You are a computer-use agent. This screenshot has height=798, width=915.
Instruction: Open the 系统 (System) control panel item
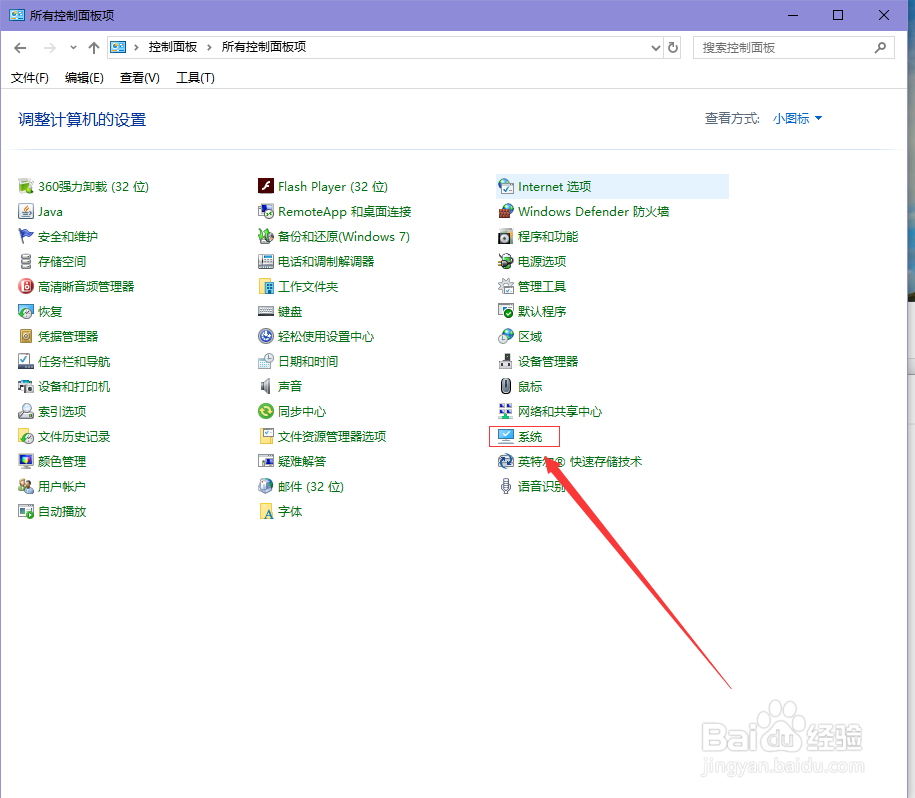(531, 436)
